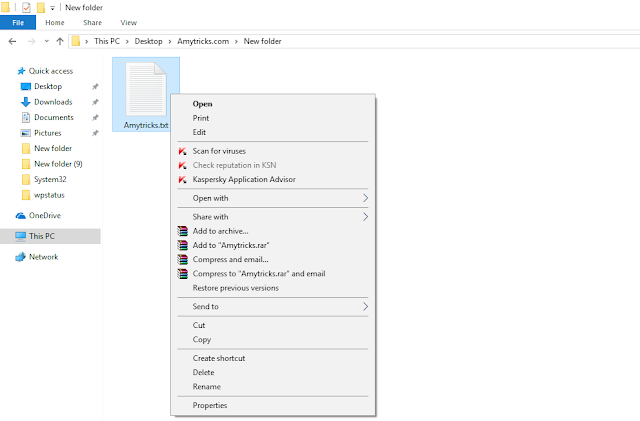Image resolution: width=640 pixels, height=421 pixels.
Task: Click the Back navigation arrow
Action: [13, 41]
